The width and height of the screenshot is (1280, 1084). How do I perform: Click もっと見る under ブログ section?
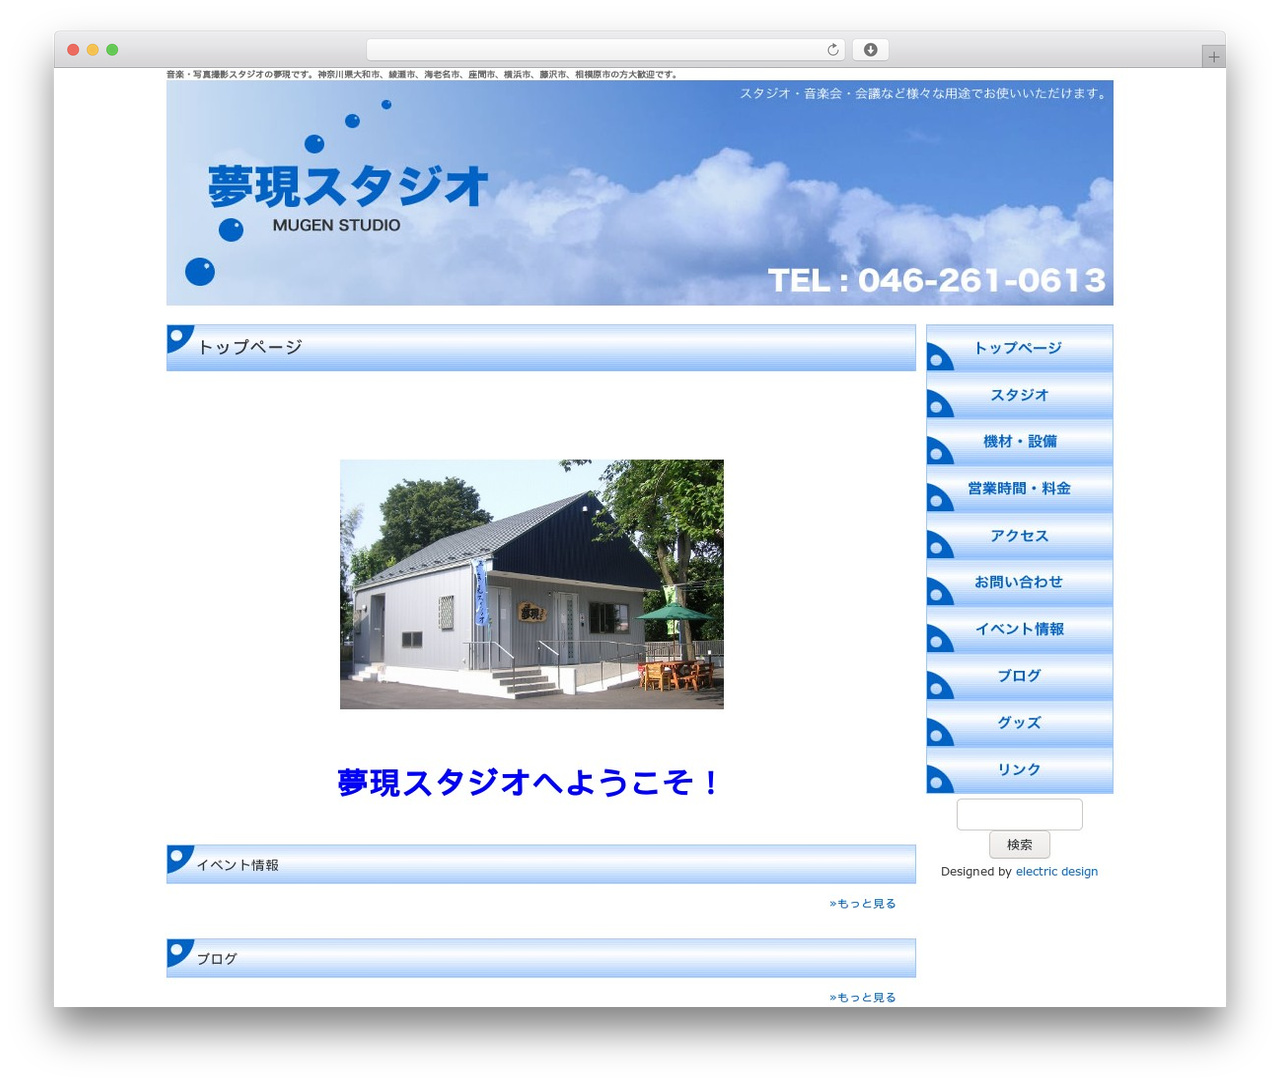pyautogui.click(x=862, y=998)
